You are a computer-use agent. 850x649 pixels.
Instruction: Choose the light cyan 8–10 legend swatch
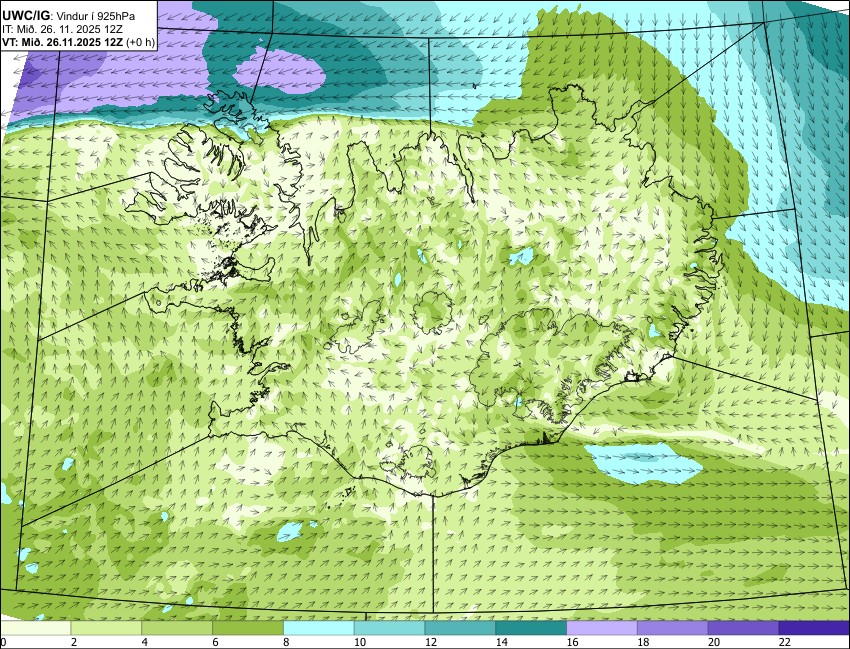[319, 628]
